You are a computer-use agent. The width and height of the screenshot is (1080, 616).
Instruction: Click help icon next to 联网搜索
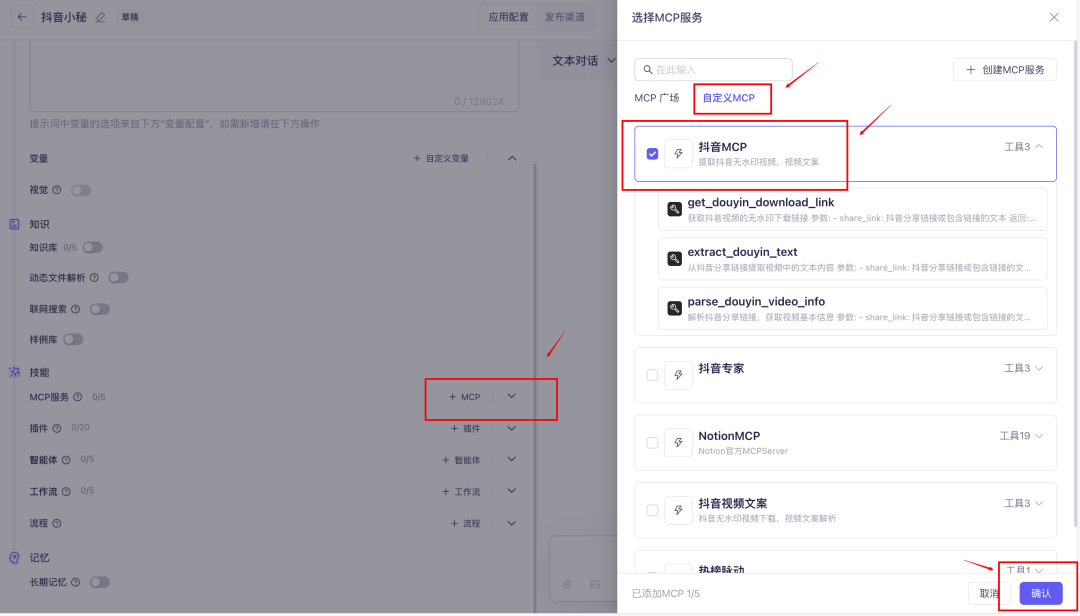[x=76, y=309]
